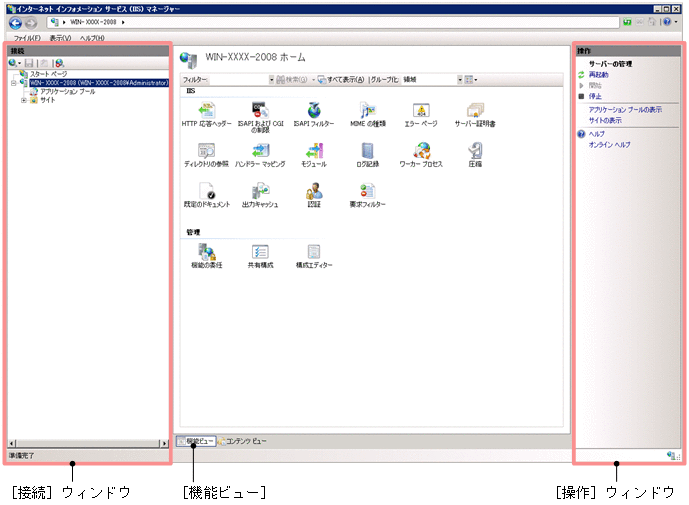Viewport: 689px width, 505px height.
Task: Open the dropdown arrow beside the top-right help icon
Action: 676,22
